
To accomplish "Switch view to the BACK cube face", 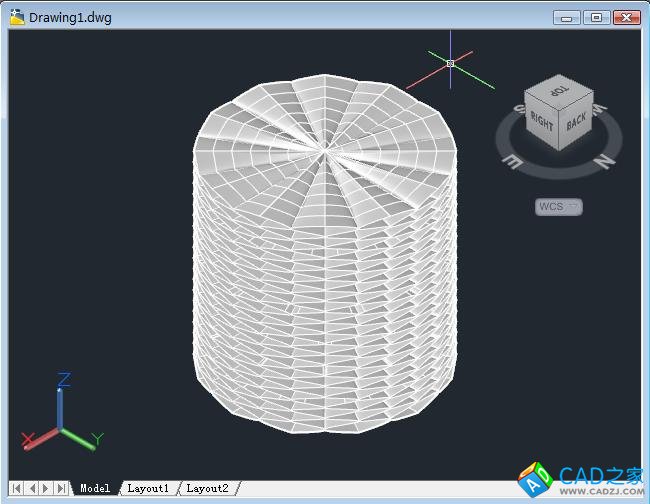I will (x=576, y=123).
